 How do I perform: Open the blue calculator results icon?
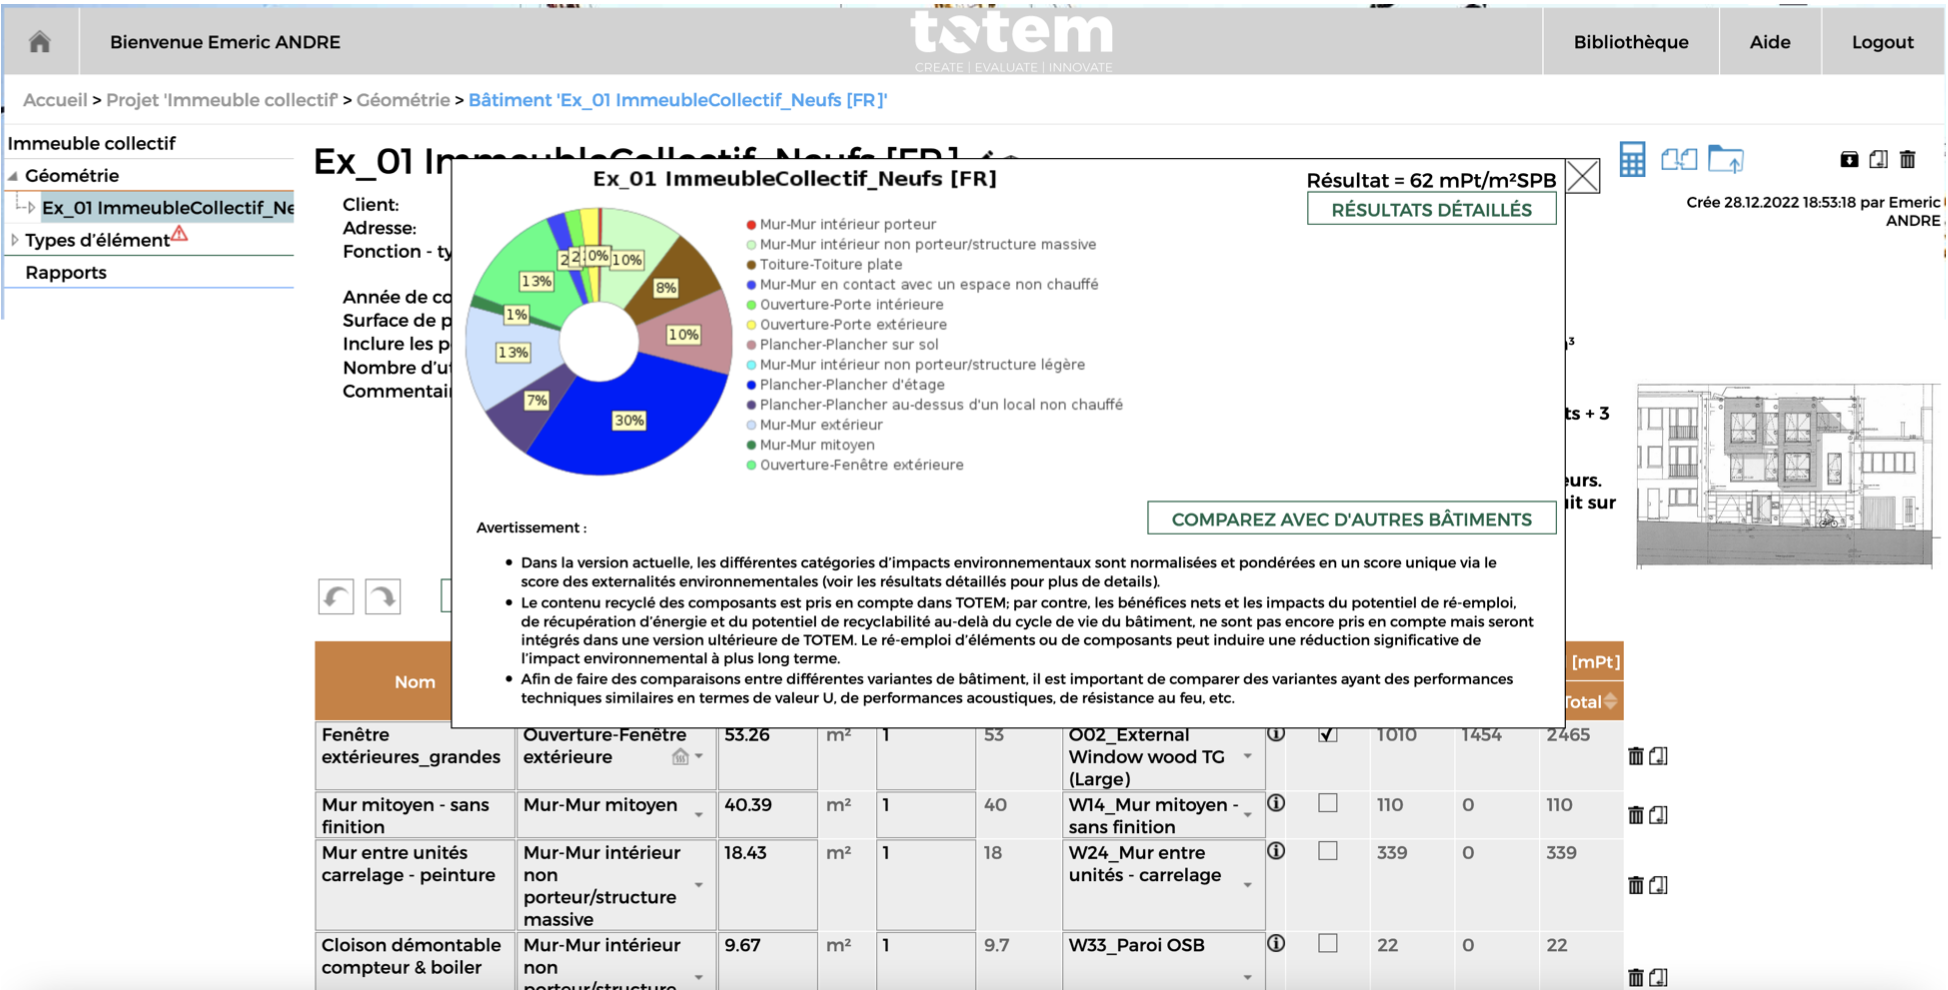1632,160
